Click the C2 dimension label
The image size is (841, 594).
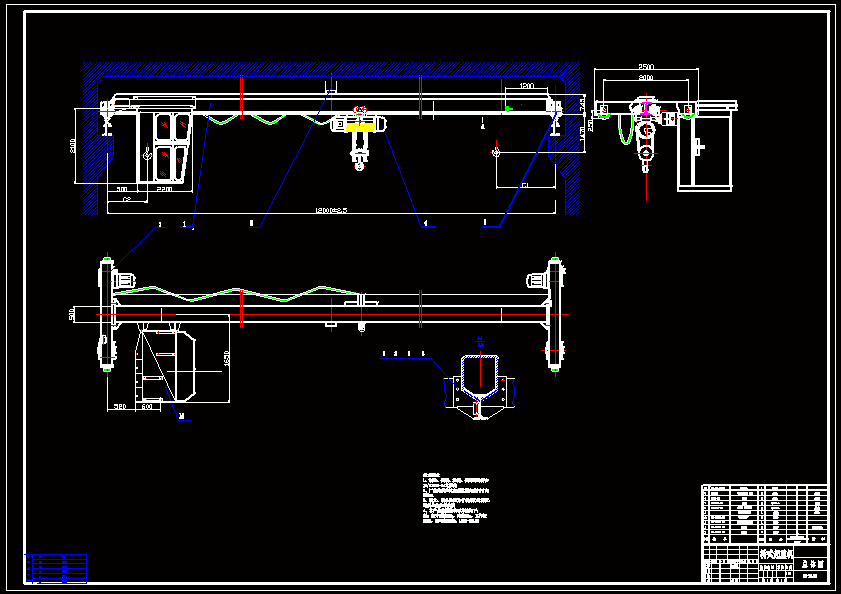pyautogui.click(x=127, y=199)
